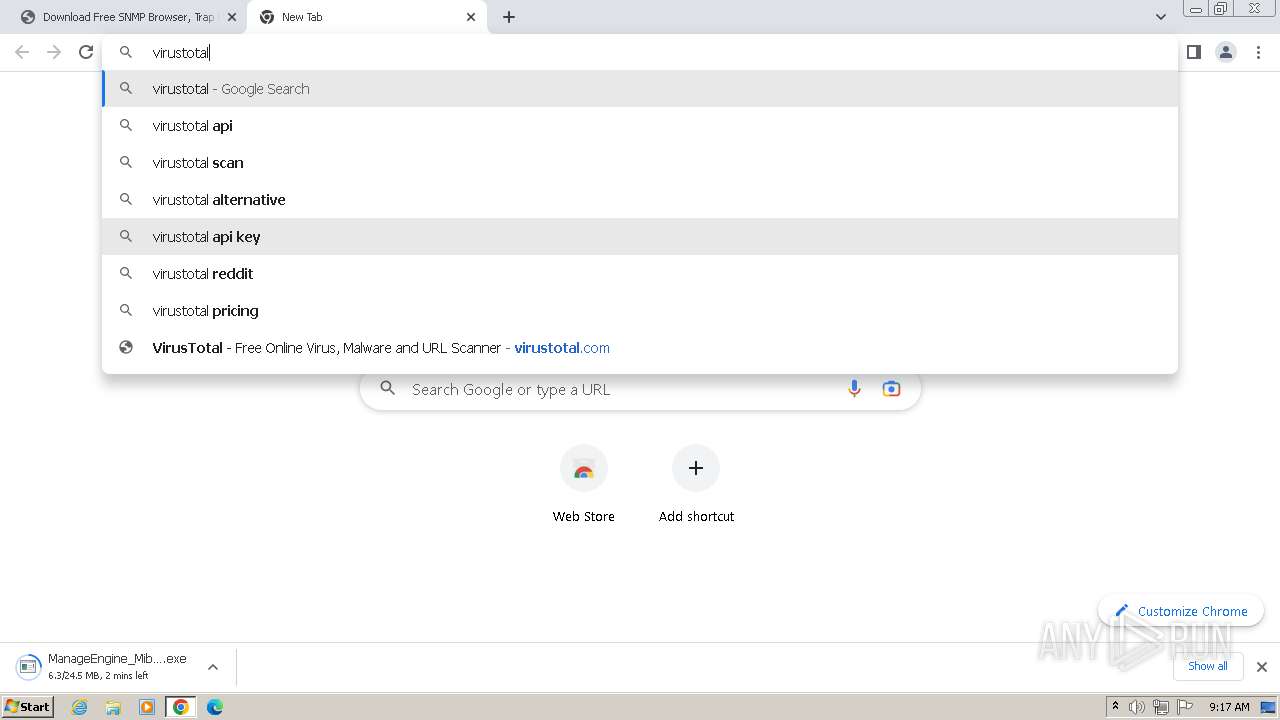Viewport: 1280px width, 720px height.
Task: Open the Web Store shortcut
Action: 584,485
